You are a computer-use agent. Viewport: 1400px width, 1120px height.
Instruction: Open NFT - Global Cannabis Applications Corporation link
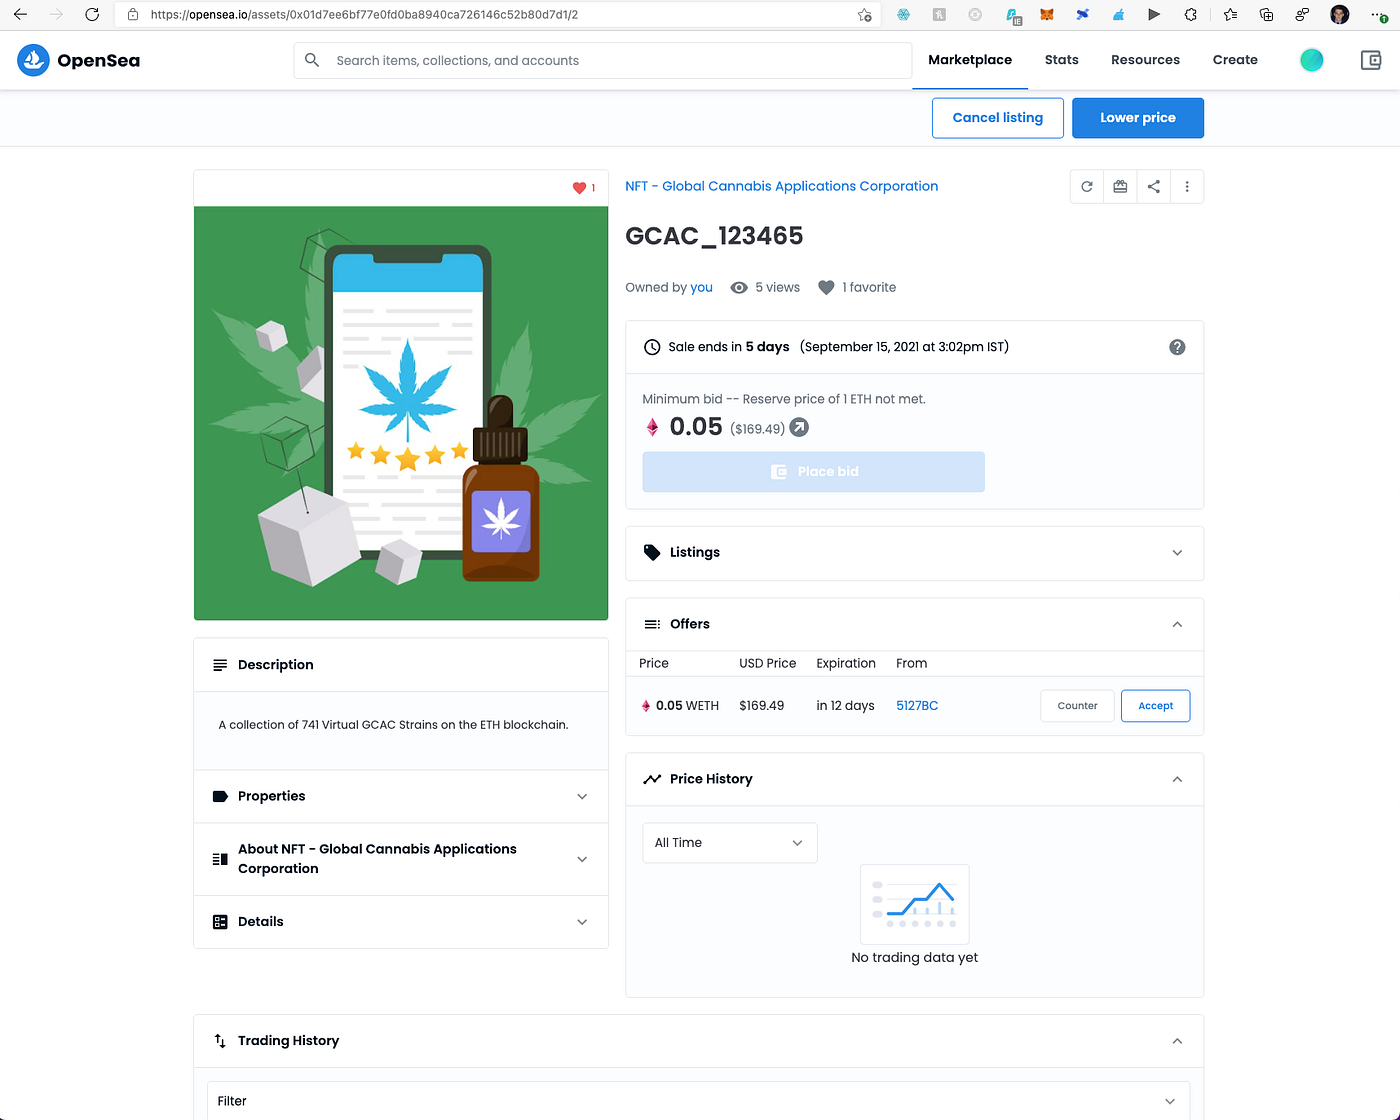click(x=781, y=186)
